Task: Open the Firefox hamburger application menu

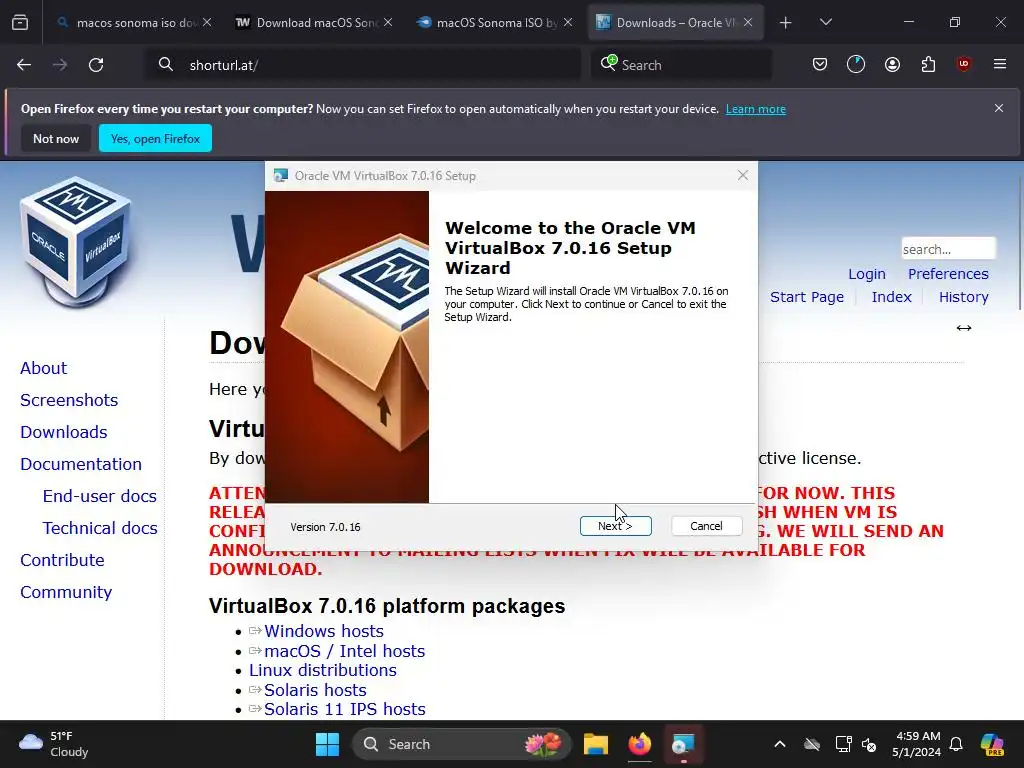Action: [1000, 64]
